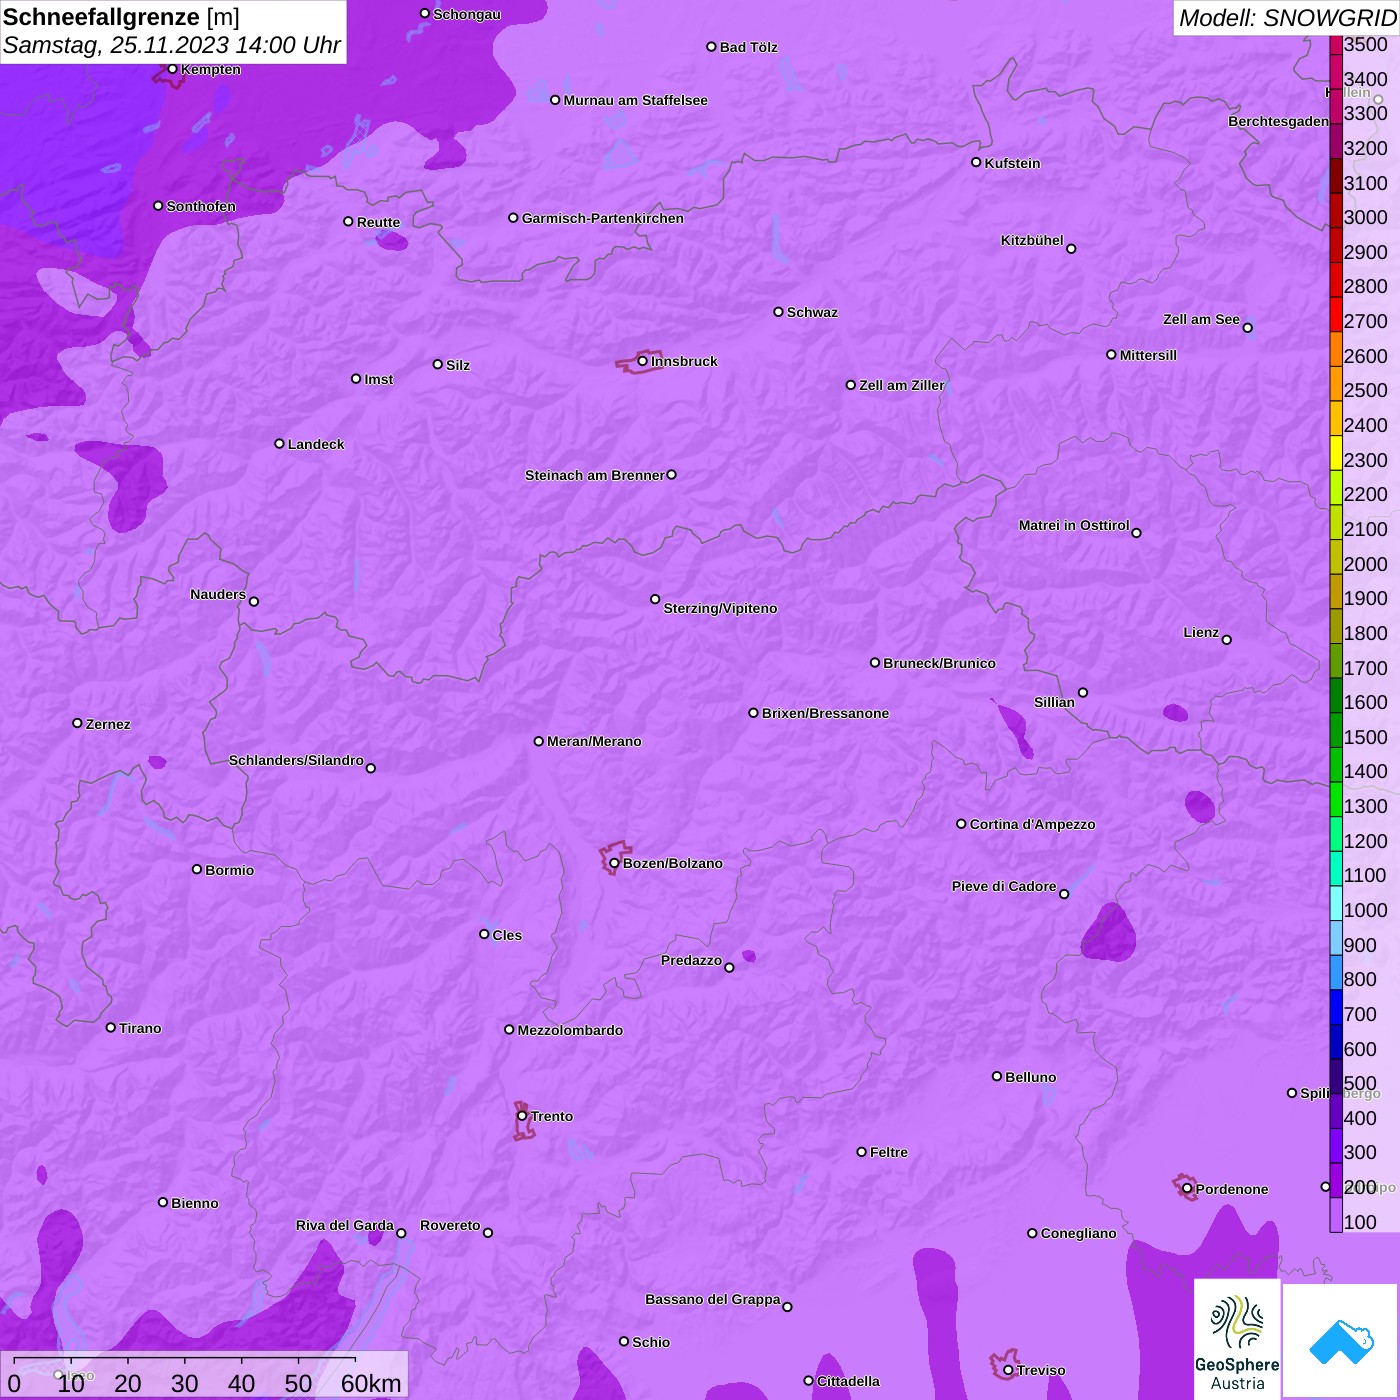The height and width of the screenshot is (1400, 1400).
Task: Click the Kufstein location dot
Action: tap(976, 162)
